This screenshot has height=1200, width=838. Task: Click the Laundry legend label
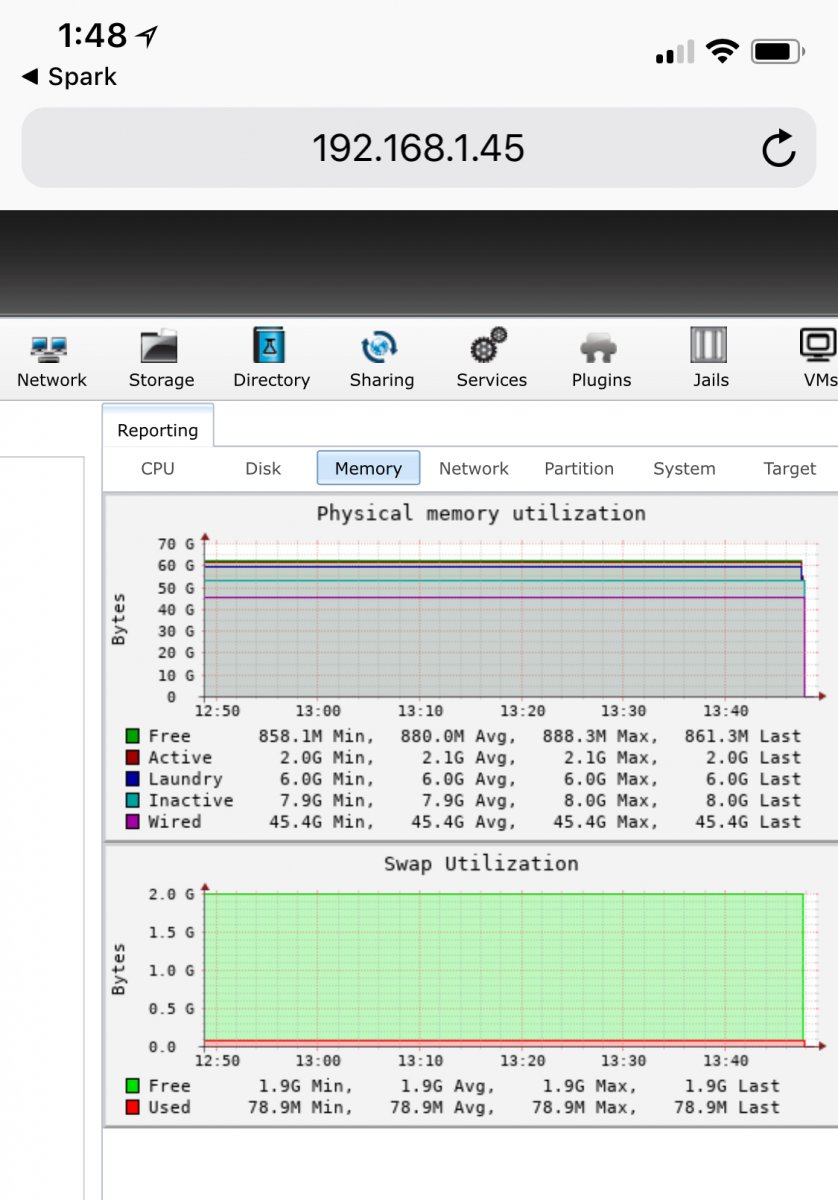(x=185, y=779)
